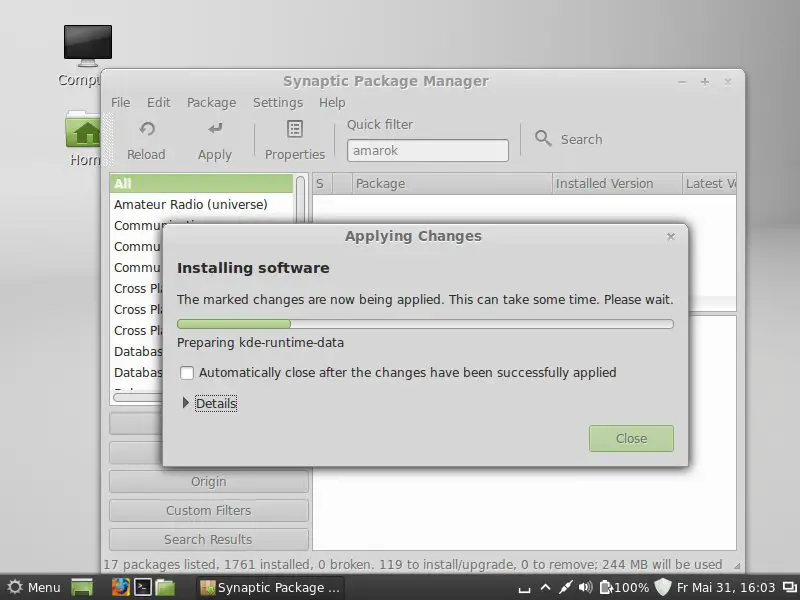
Task: Click the show desktop taskbar icon
Action: [x=82, y=587]
